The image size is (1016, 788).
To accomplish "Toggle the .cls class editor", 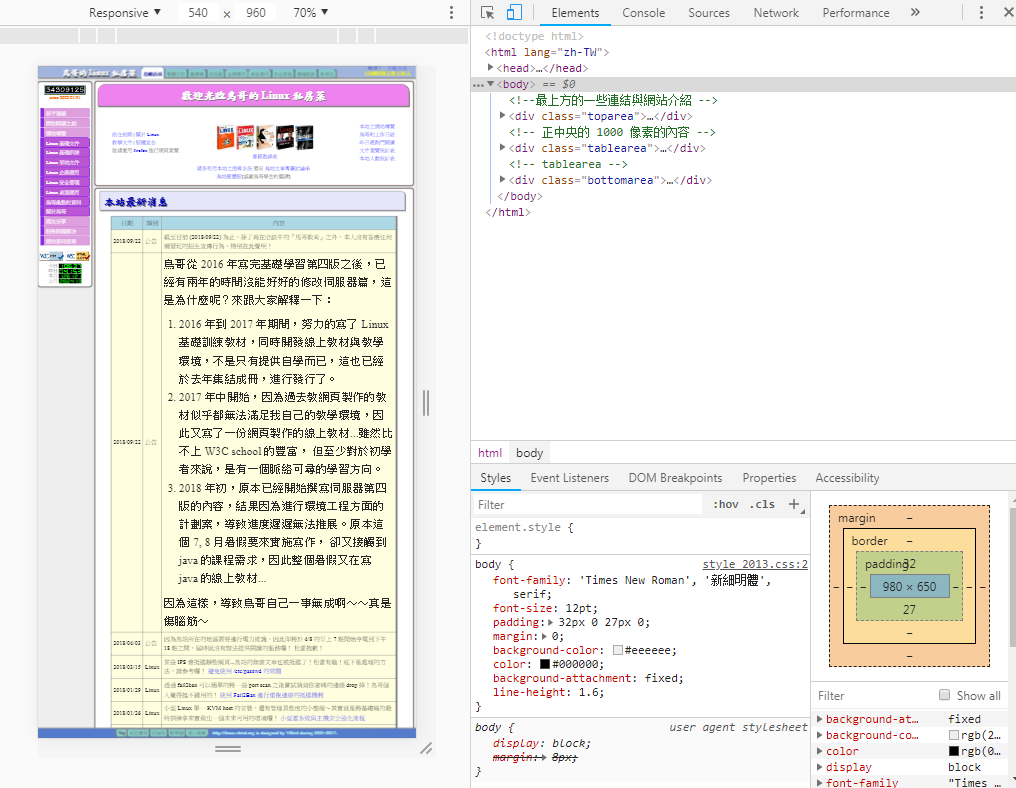I will click(x=762, y=505).
